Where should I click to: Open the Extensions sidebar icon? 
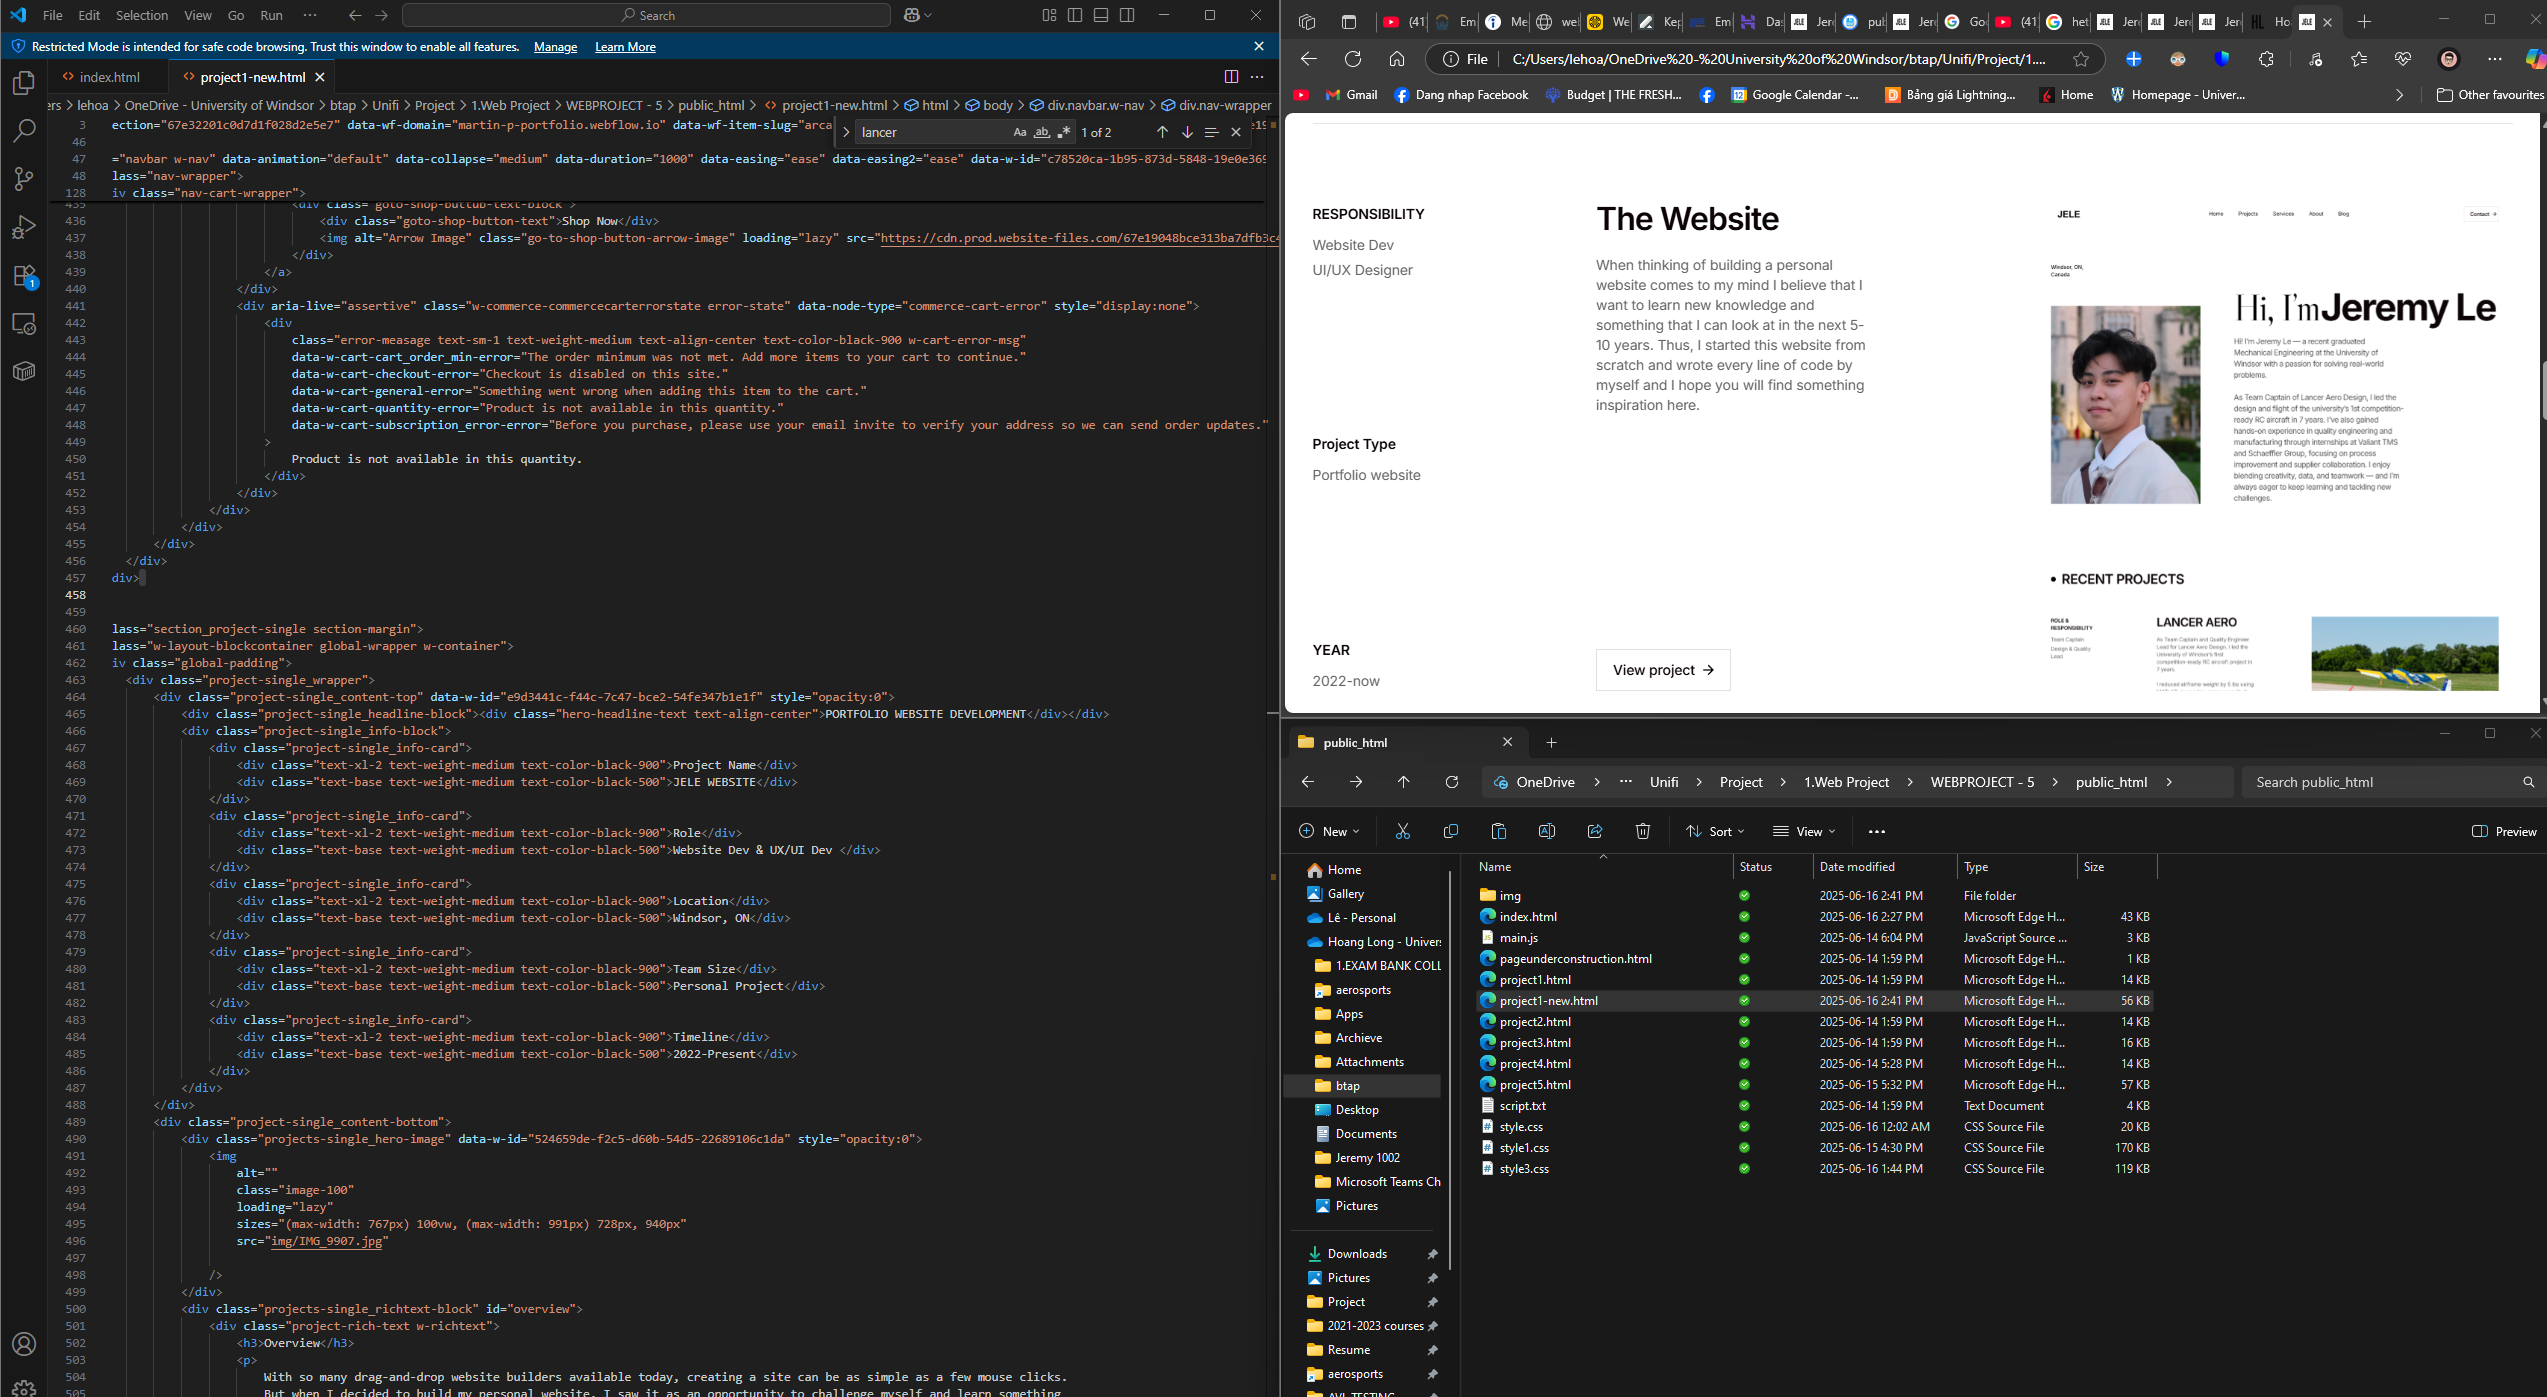24,276
